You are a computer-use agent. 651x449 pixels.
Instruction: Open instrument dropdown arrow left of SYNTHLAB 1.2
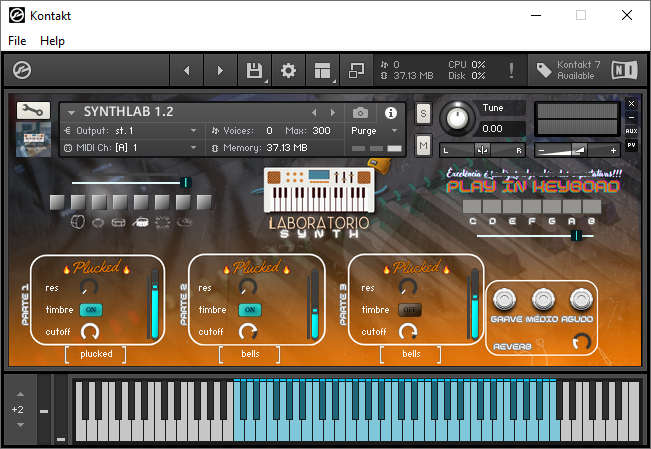(x=71, y=113)
